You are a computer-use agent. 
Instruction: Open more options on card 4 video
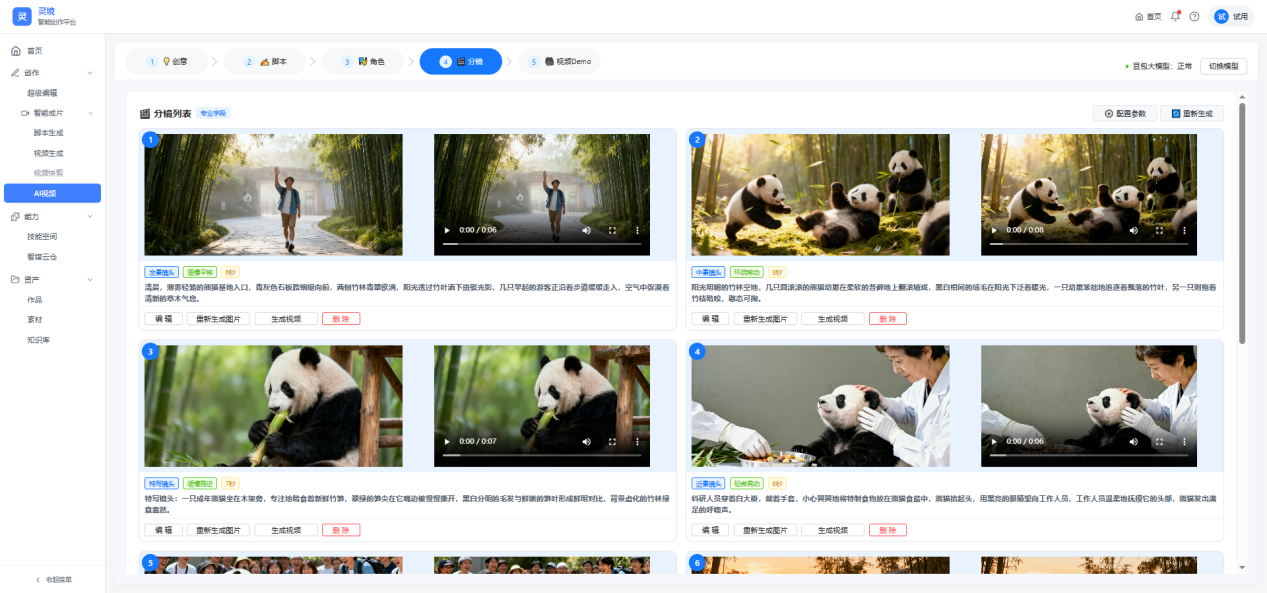1184,441
